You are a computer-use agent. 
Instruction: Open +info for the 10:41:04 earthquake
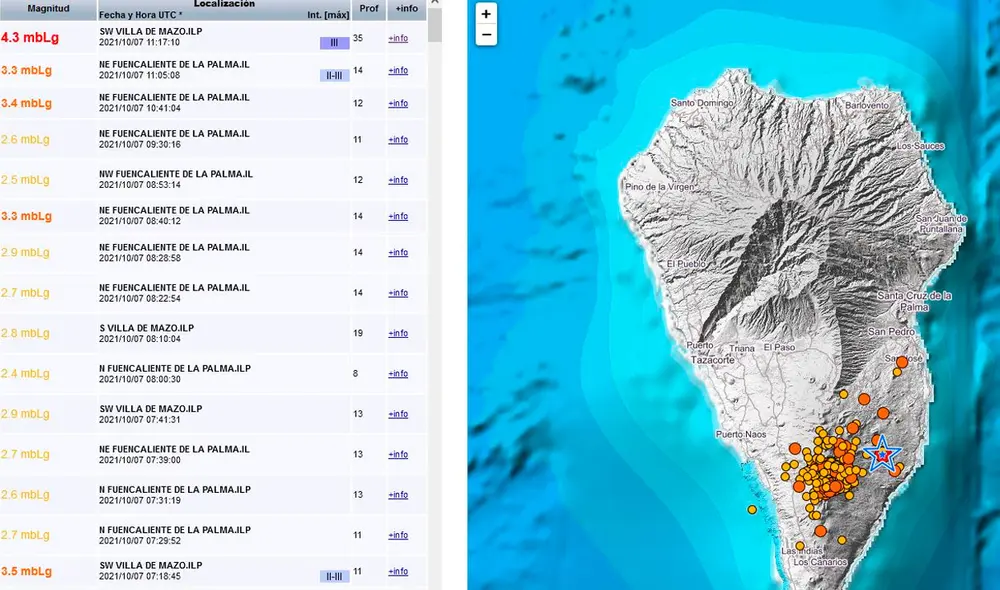click(x=398, y=104)
